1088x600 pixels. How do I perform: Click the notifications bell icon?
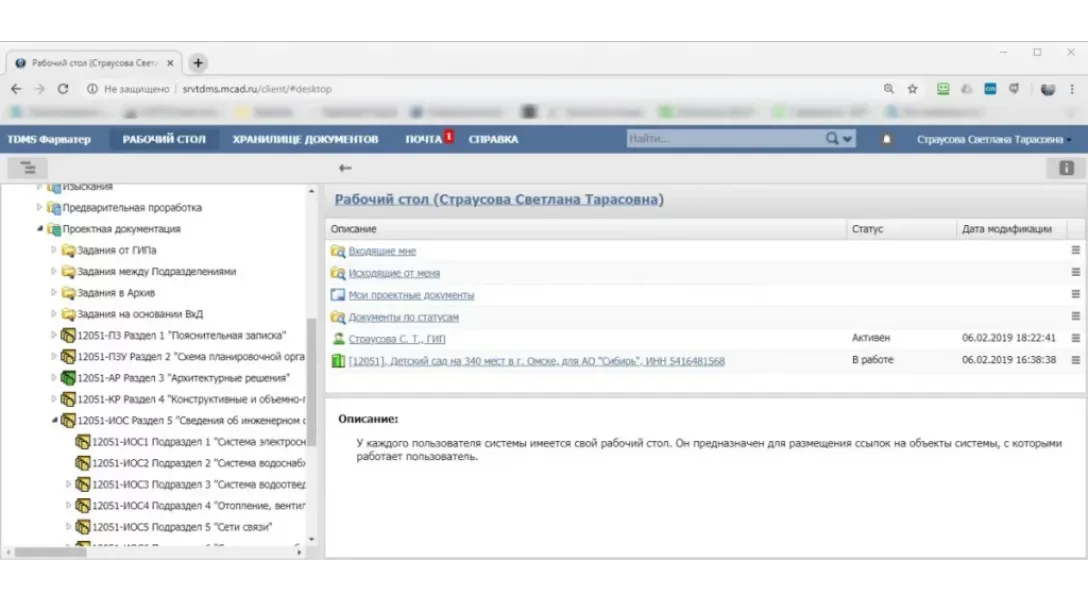pyautogui.click(x=886, y=140)
